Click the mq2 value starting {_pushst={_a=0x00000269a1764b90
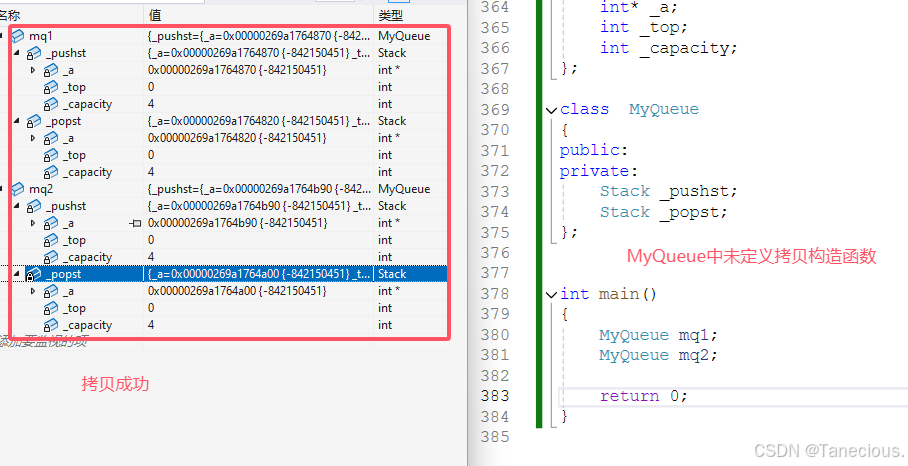908x466 pixels. pos(259,189)
